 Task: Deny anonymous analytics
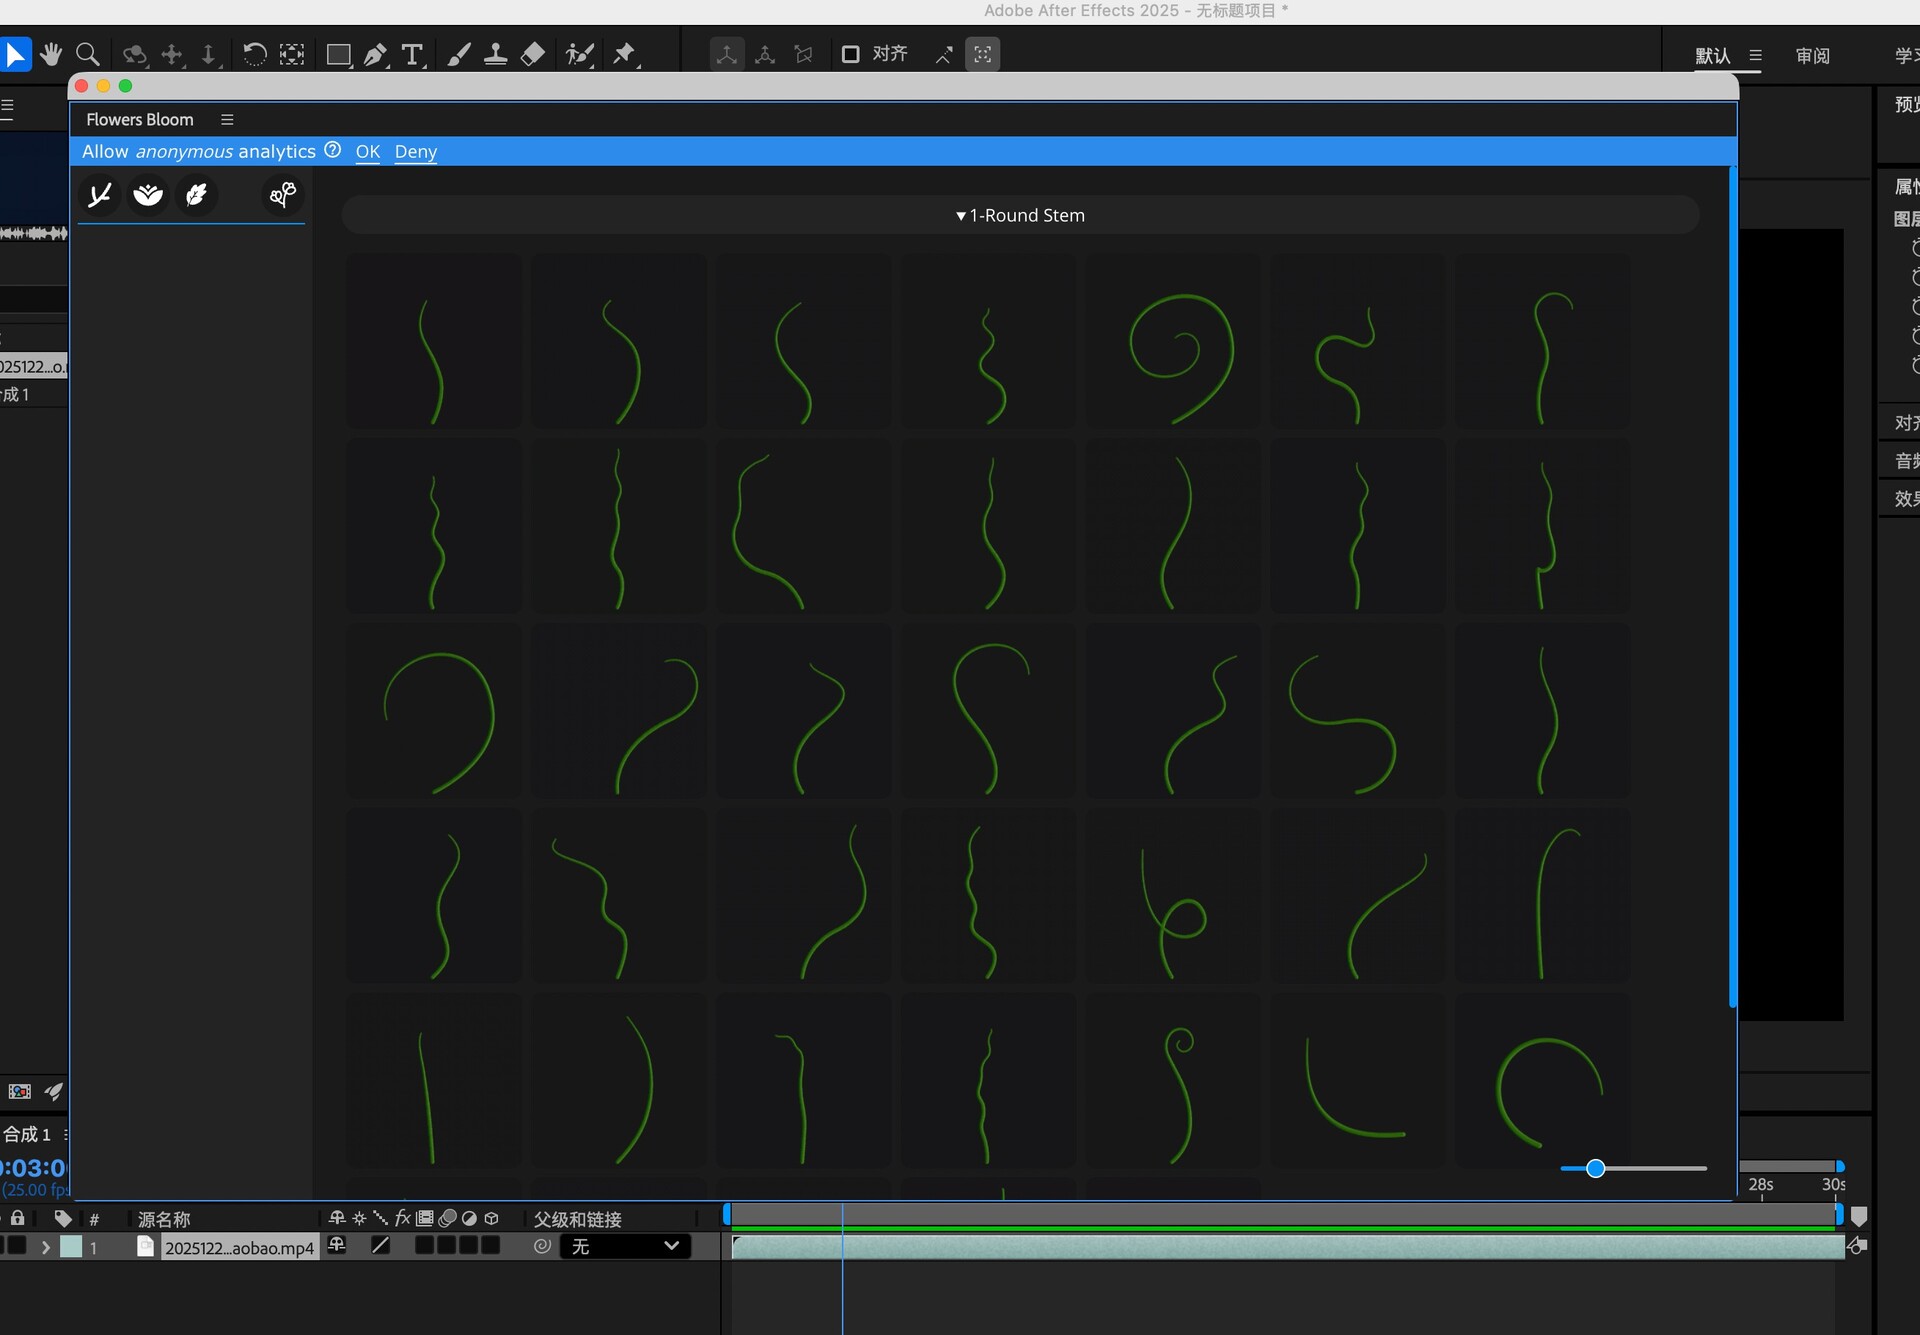415,151
